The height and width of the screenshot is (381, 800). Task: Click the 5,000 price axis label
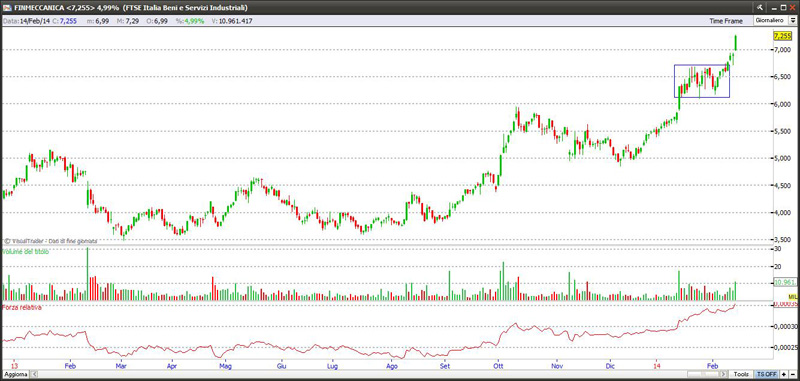[x=783, y=158]
